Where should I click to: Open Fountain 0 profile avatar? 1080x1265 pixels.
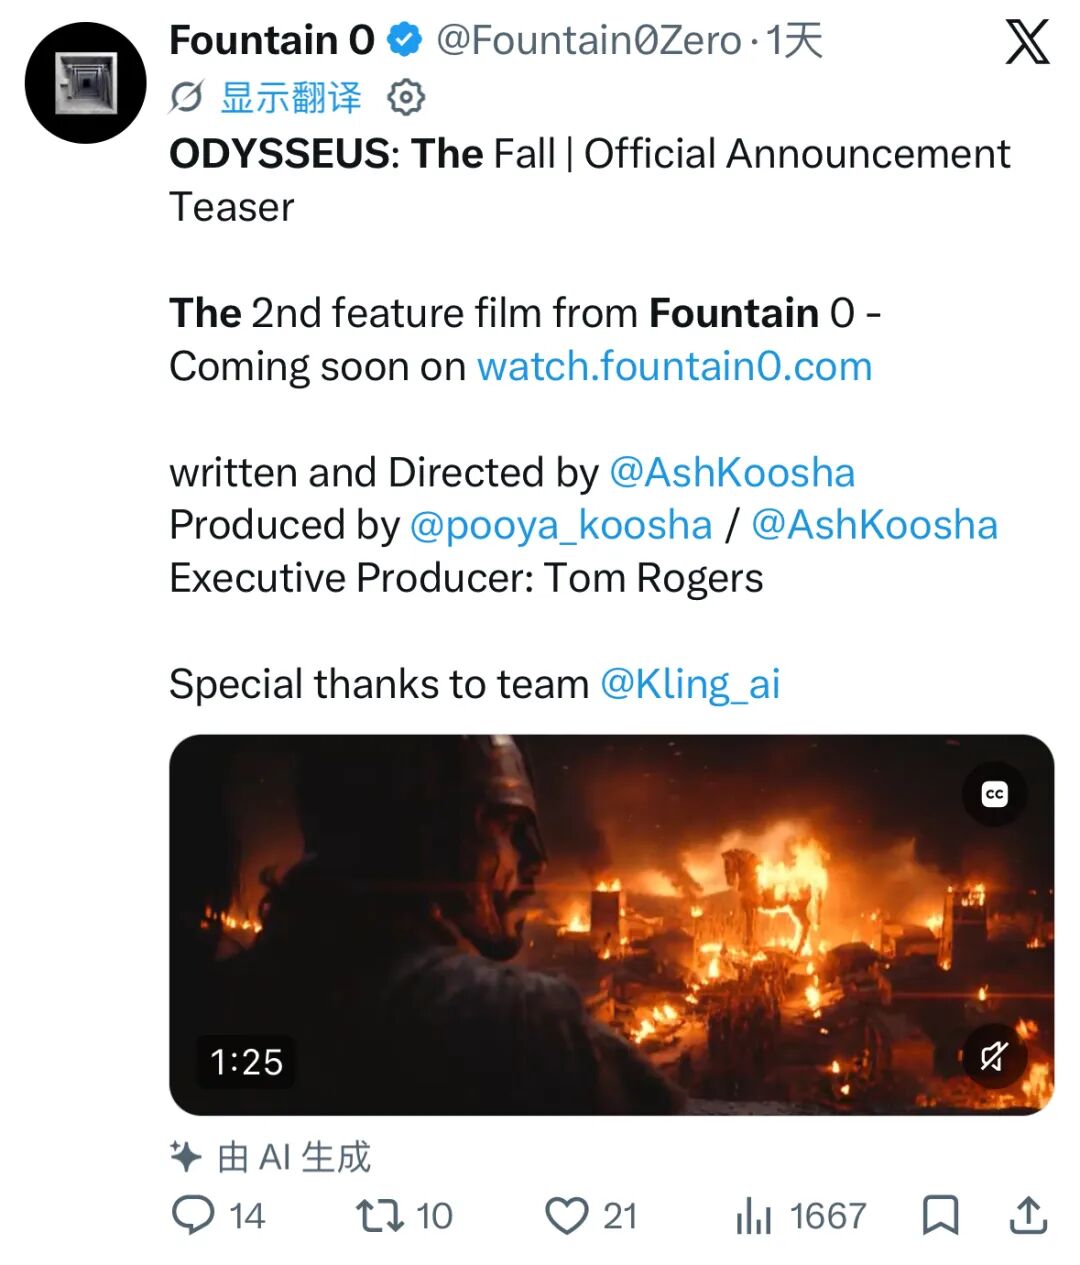click(x=85, y=82)
